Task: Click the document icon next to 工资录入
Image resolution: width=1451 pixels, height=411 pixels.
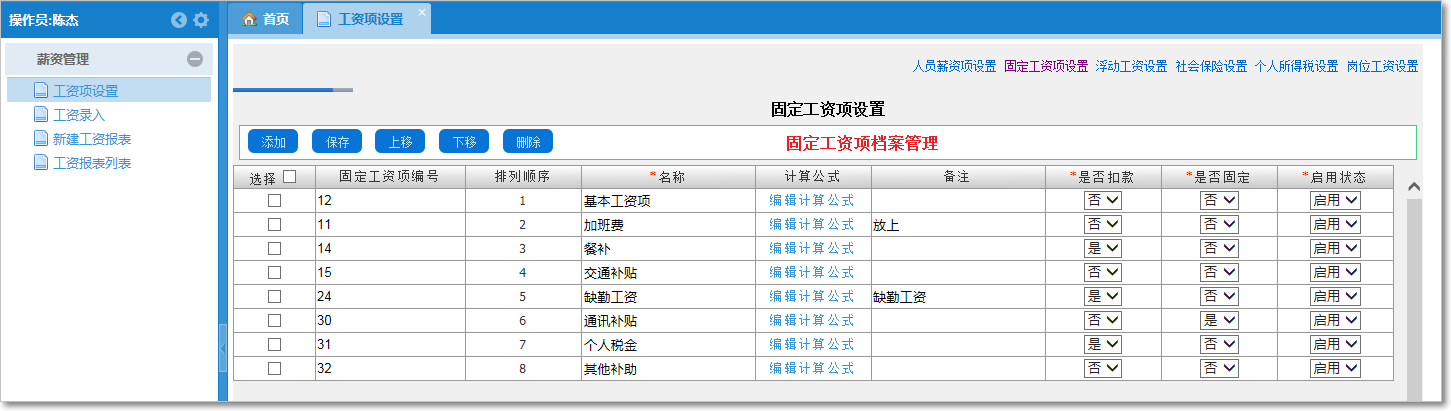Action: click(x=41, y=115)
